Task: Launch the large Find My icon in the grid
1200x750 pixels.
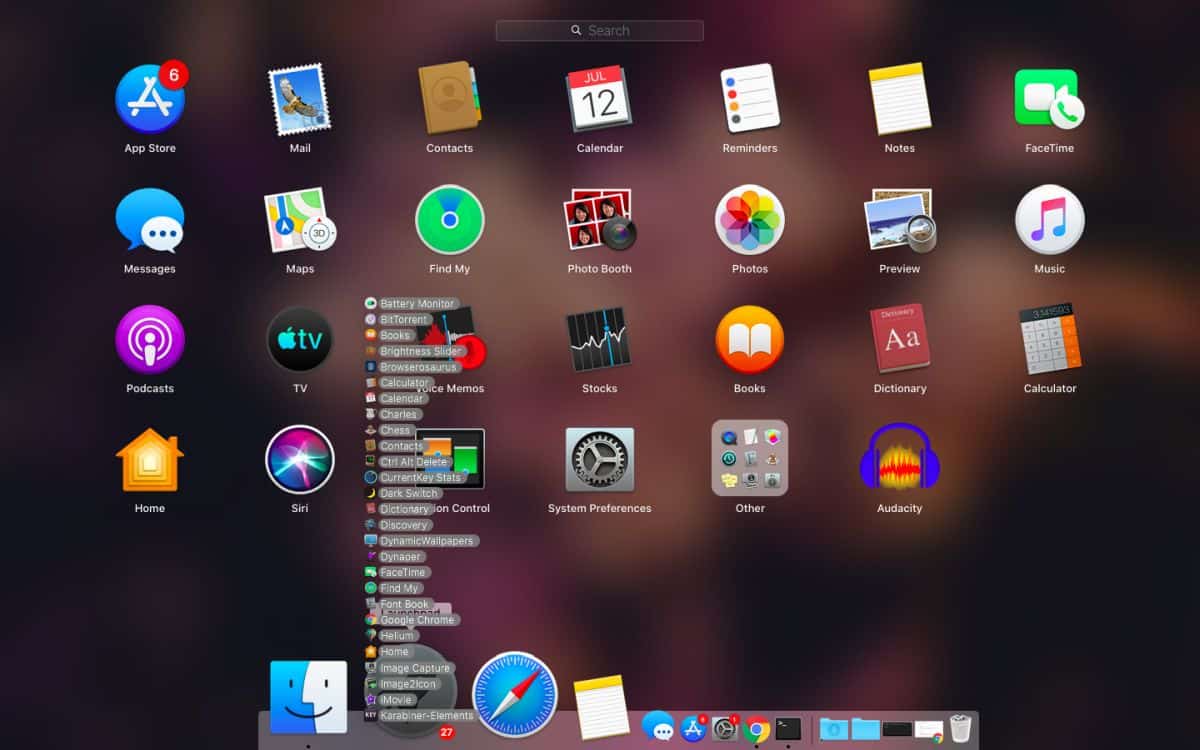Action: (x=450, y=220)
